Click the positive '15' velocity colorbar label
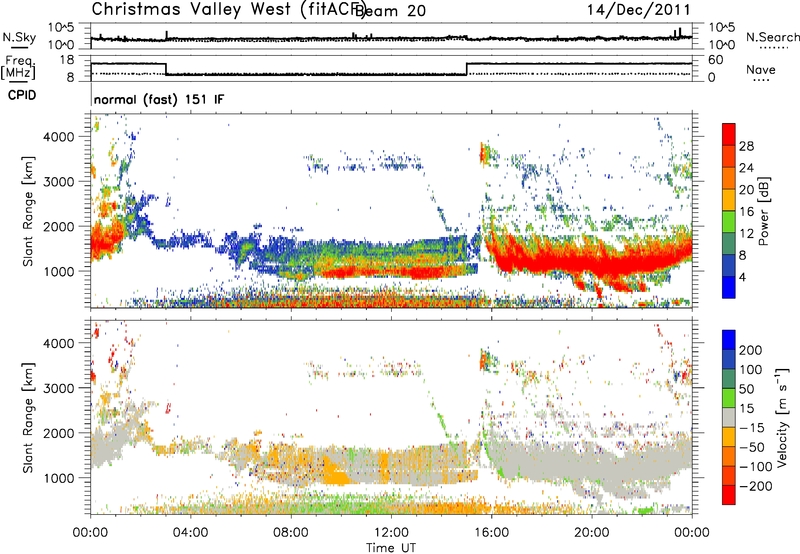Screen dimensions: 800x554 coord(746,409)
